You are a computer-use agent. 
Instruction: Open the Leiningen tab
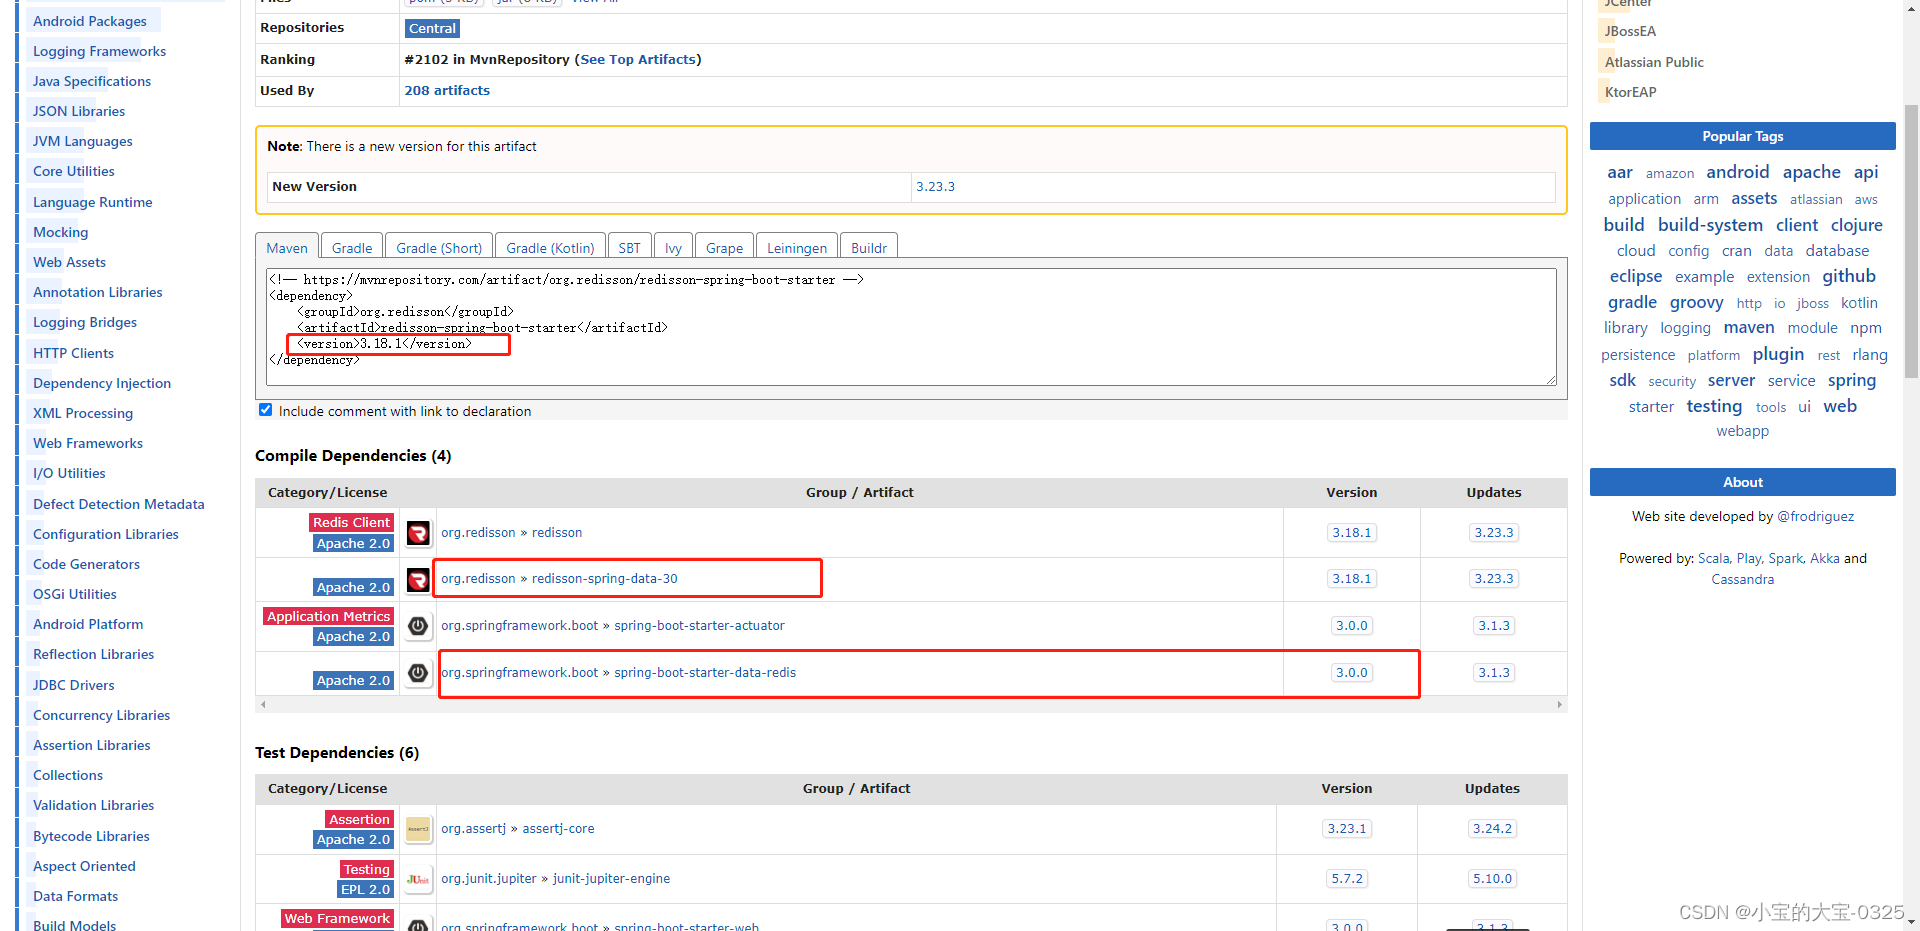pyautogui.click(x=797, y=248)
